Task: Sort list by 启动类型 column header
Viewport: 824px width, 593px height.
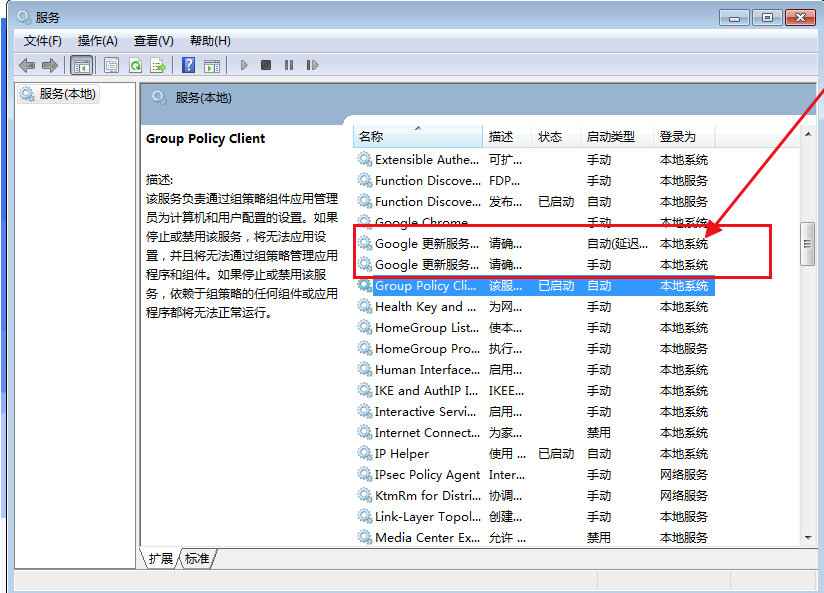Action: (x=610, y=137)
